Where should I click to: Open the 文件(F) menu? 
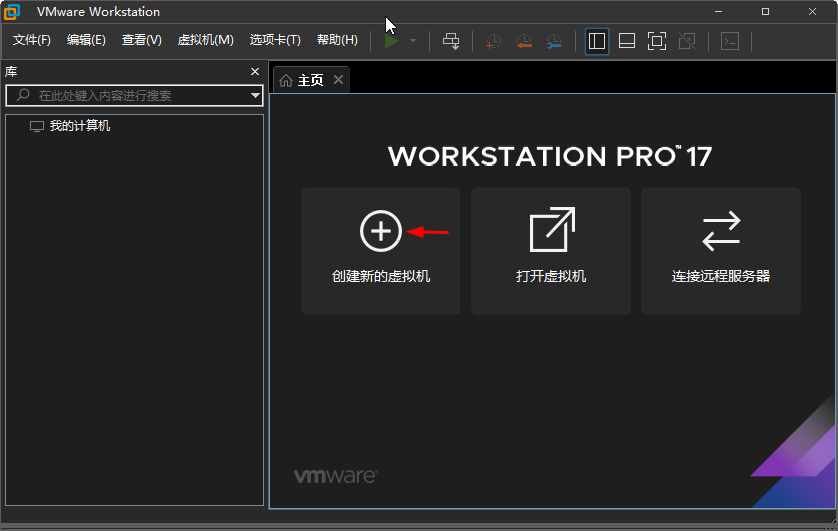(32, 40)
